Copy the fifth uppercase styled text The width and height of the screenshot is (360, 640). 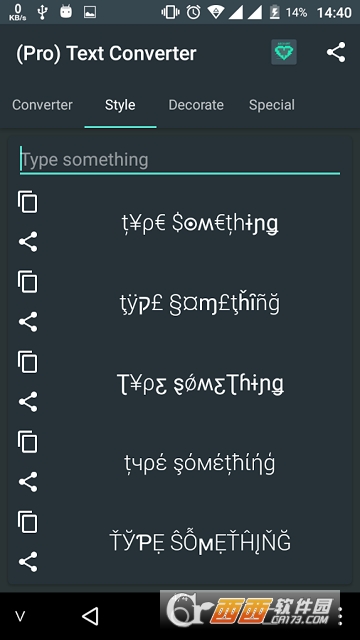pos(28,522)
